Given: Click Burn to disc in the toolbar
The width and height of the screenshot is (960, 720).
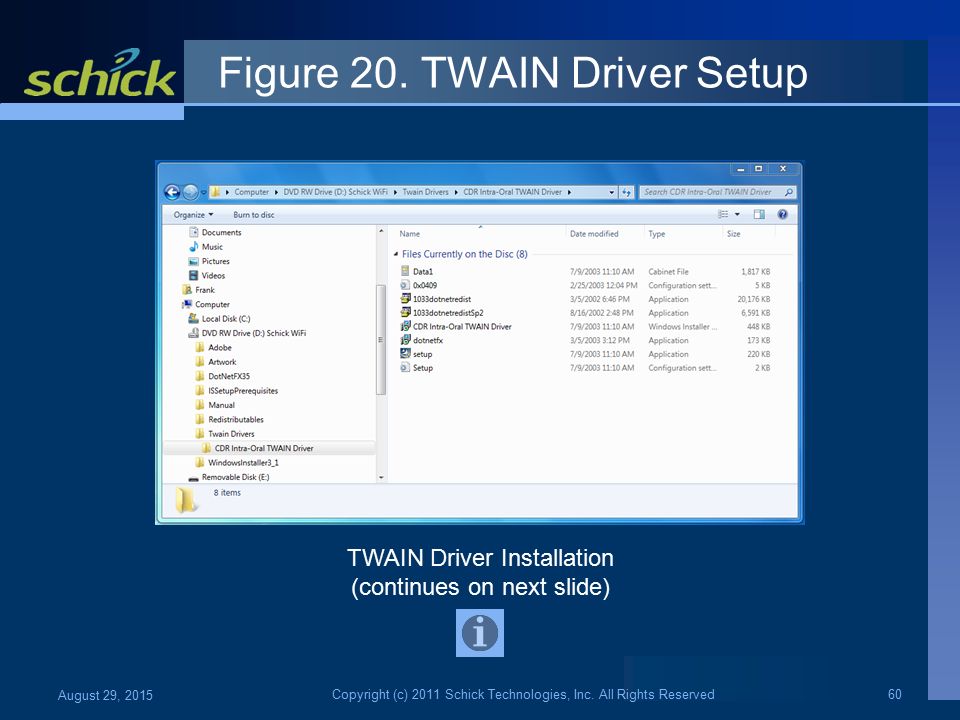Looking at the screenshot, I should tap(253, 215).
